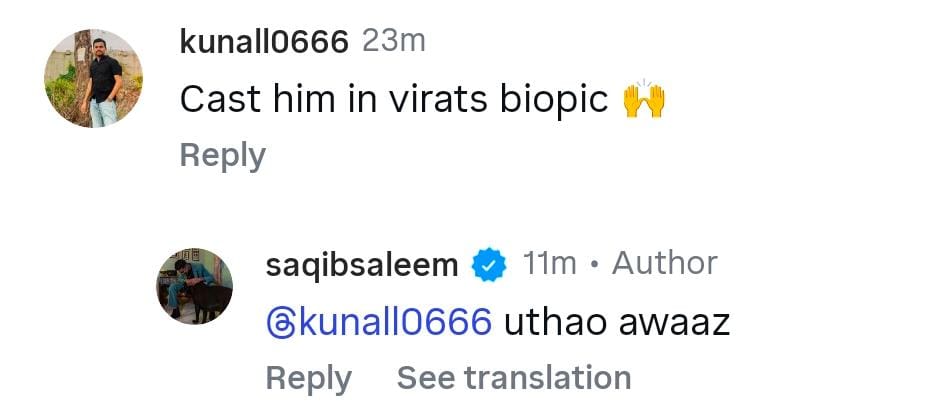The height and width of the screenshot is (406, 936).
Task: Click the dot separator before Author
Action: tap(594, 264)
